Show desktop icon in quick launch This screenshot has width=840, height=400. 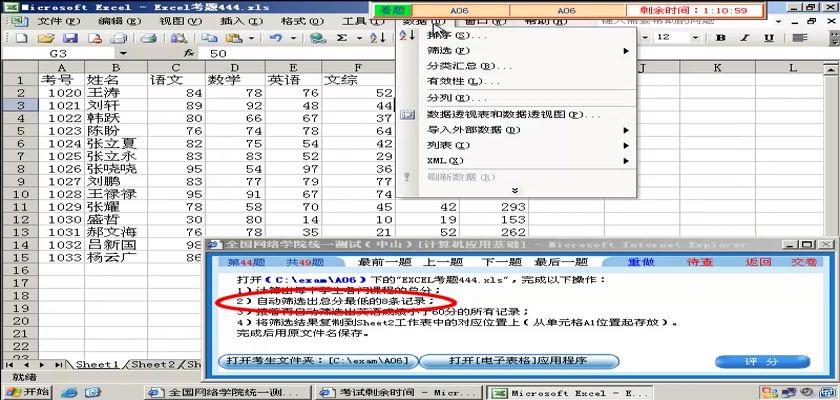(93, 393)
